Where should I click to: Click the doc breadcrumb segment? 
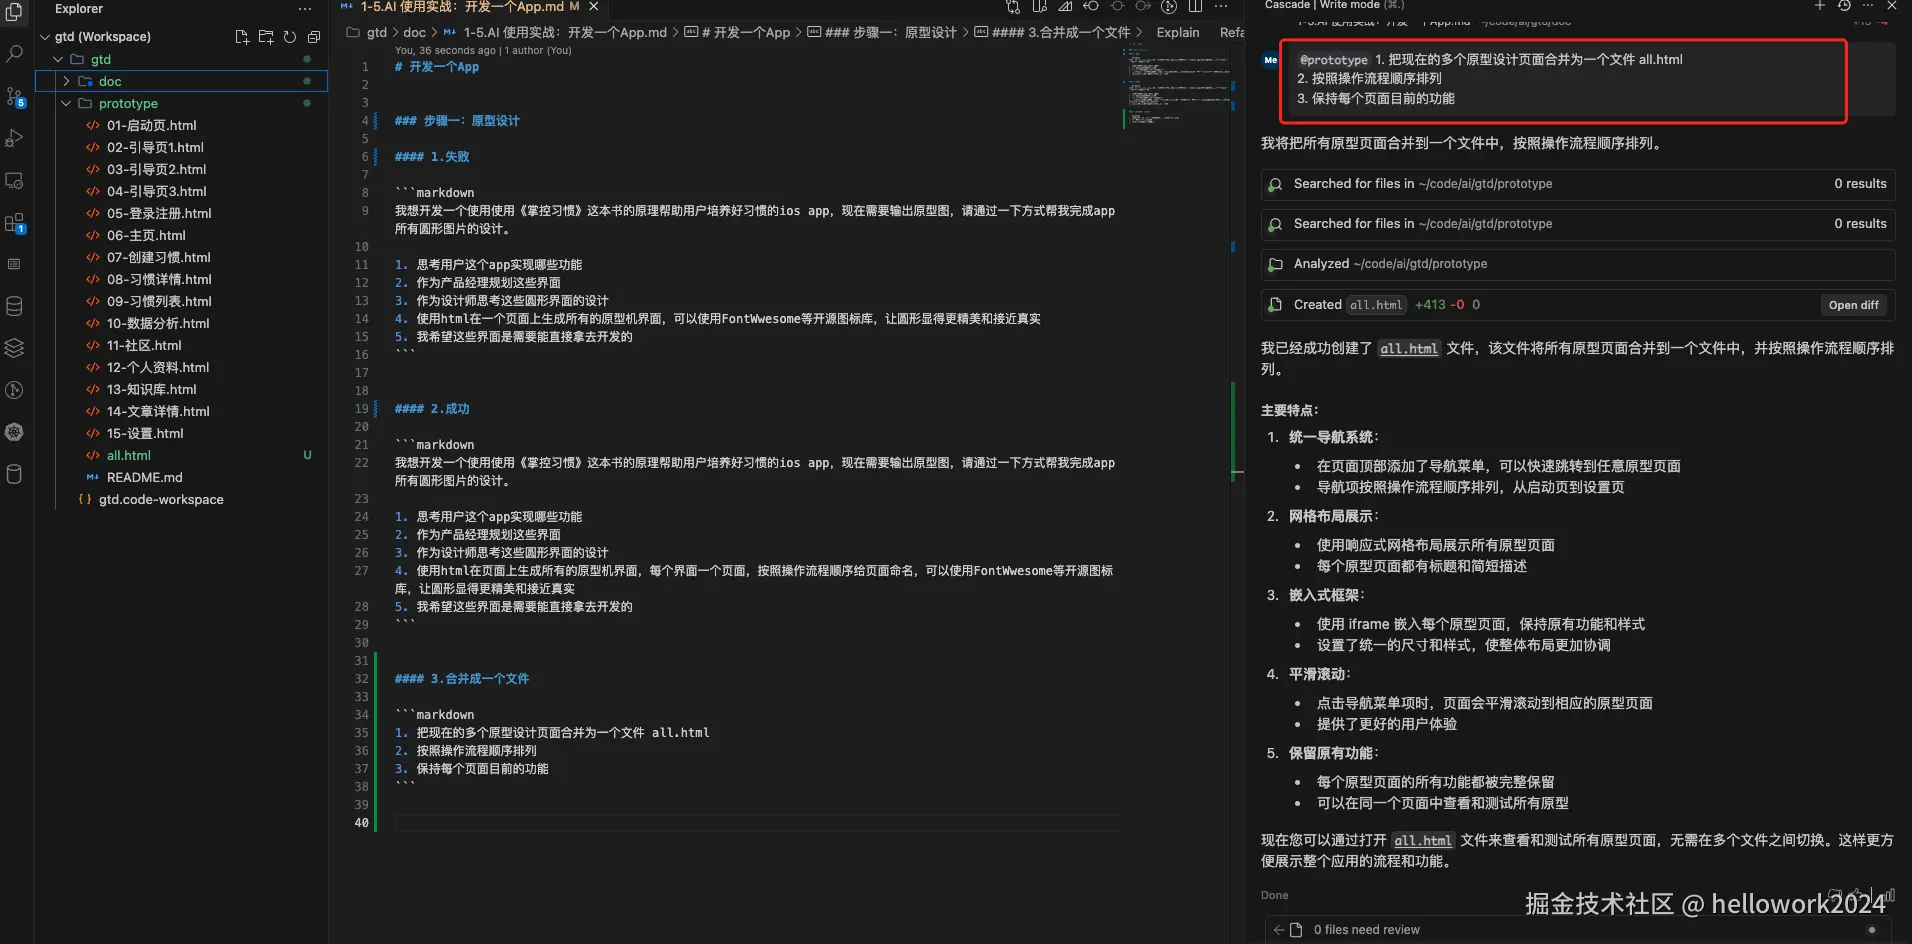pyautogui.click(x=414, y=33)
